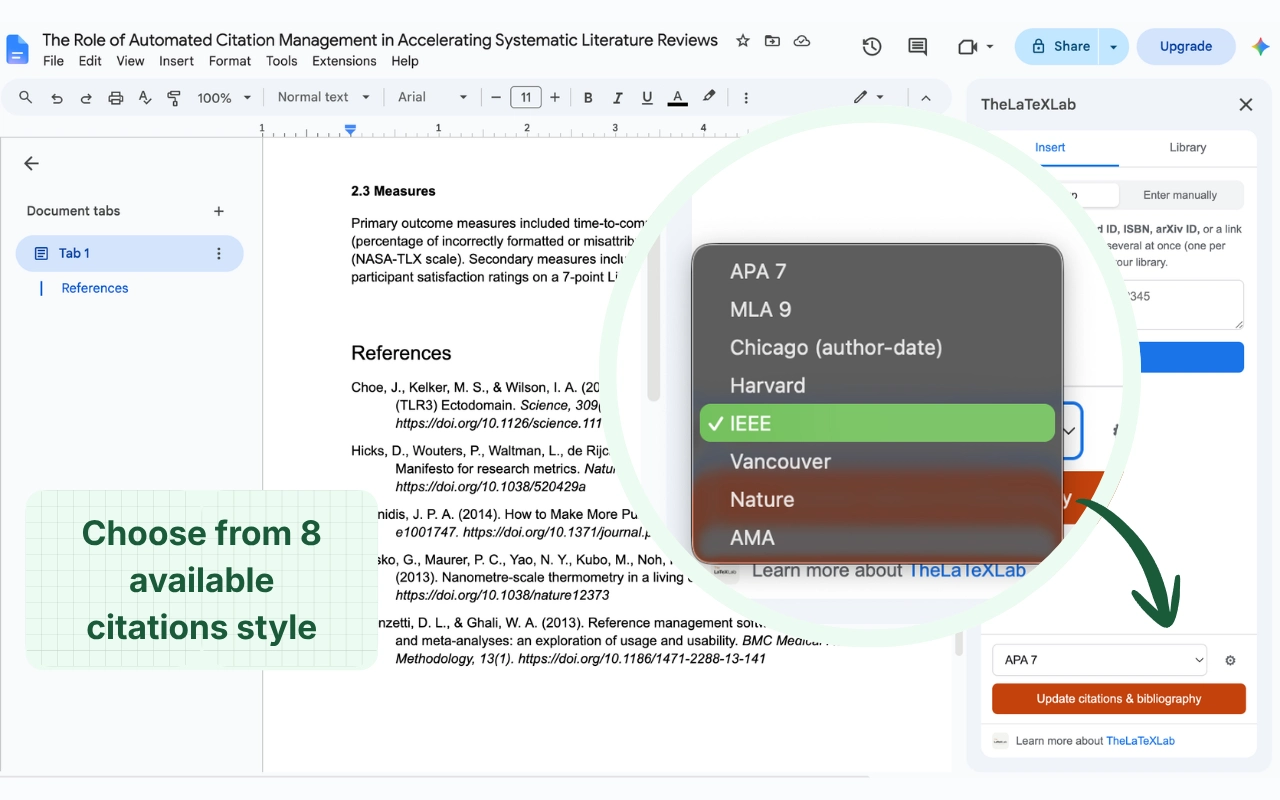Open the File menu
1280x800 pixels.
pyautogui.click(x=53, y=61)
